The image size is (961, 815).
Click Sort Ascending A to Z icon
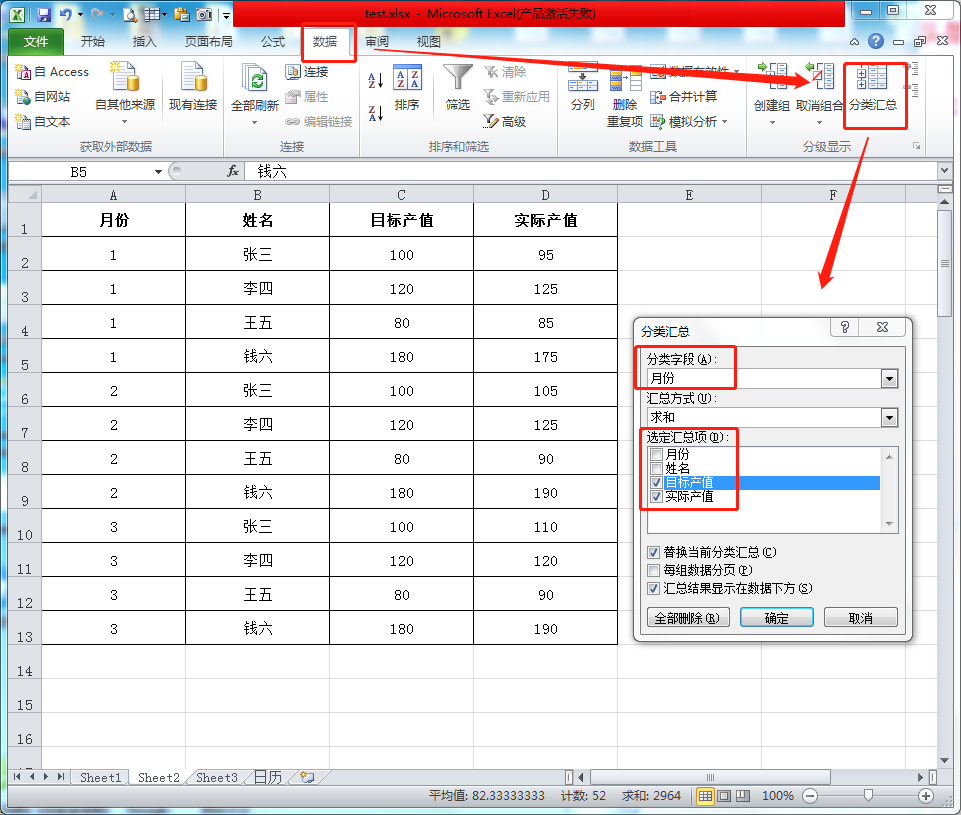point(376,80)
